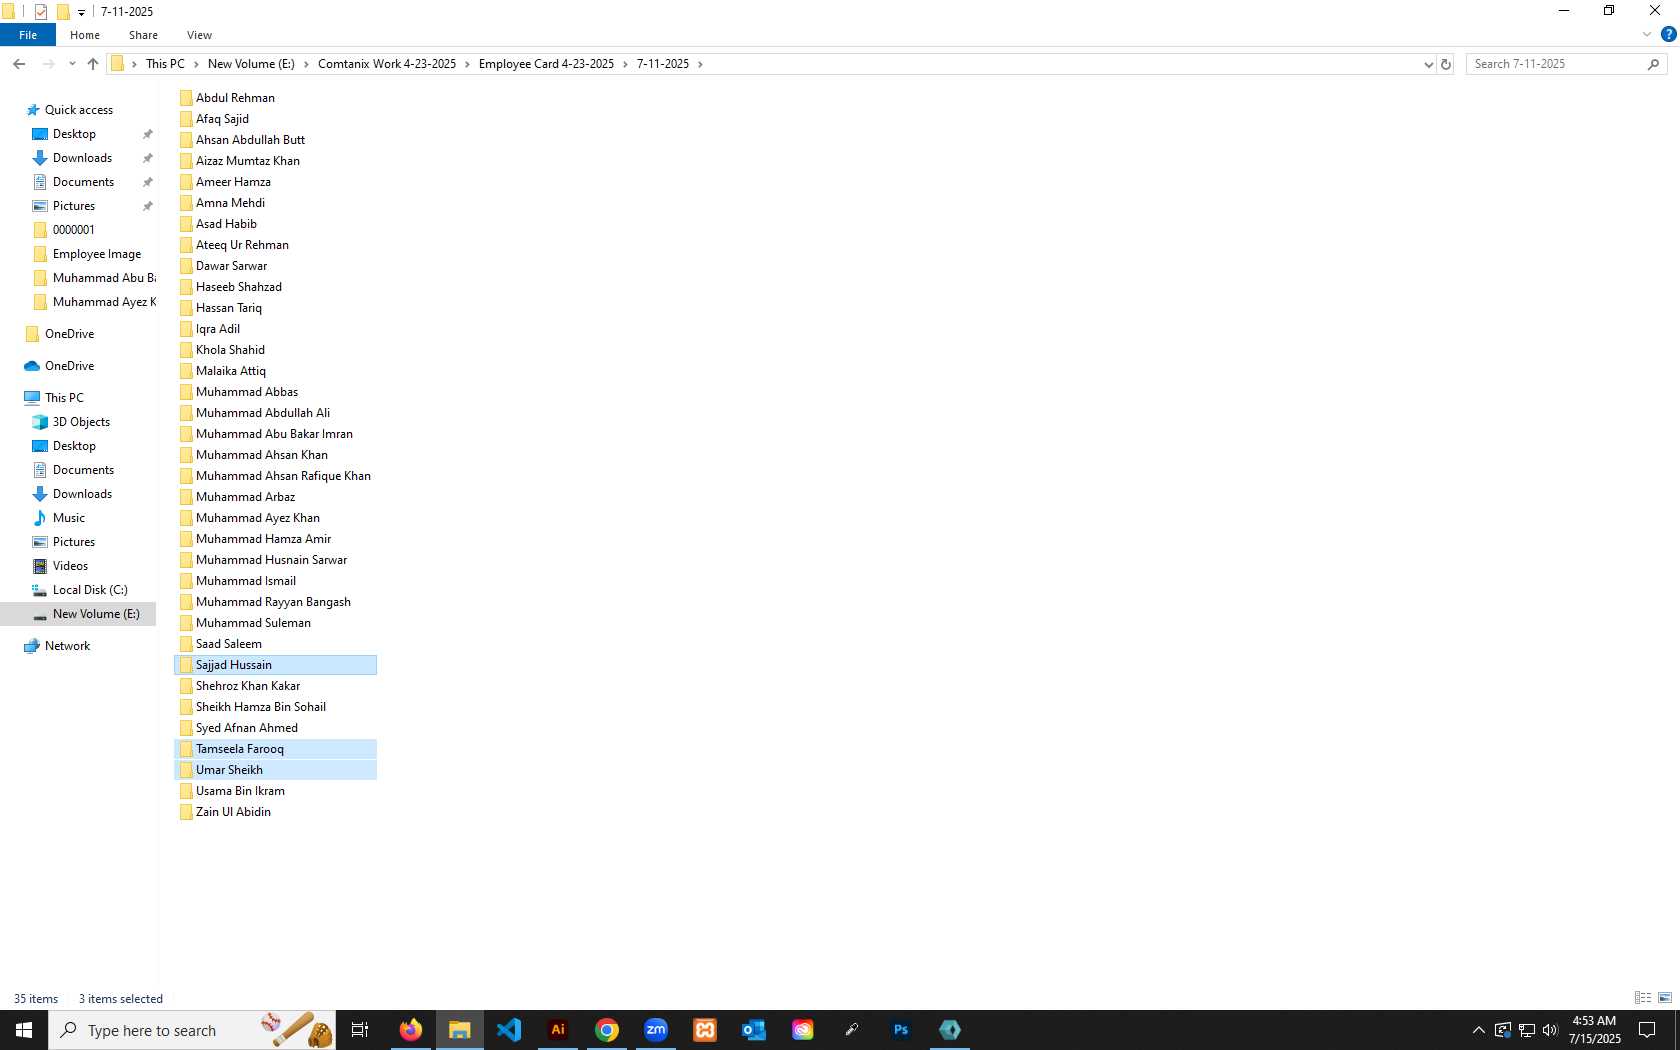The image size is (1680, 1050).
Task: Open XAMPP from the taskbar
Action: tap(705, 1030)
